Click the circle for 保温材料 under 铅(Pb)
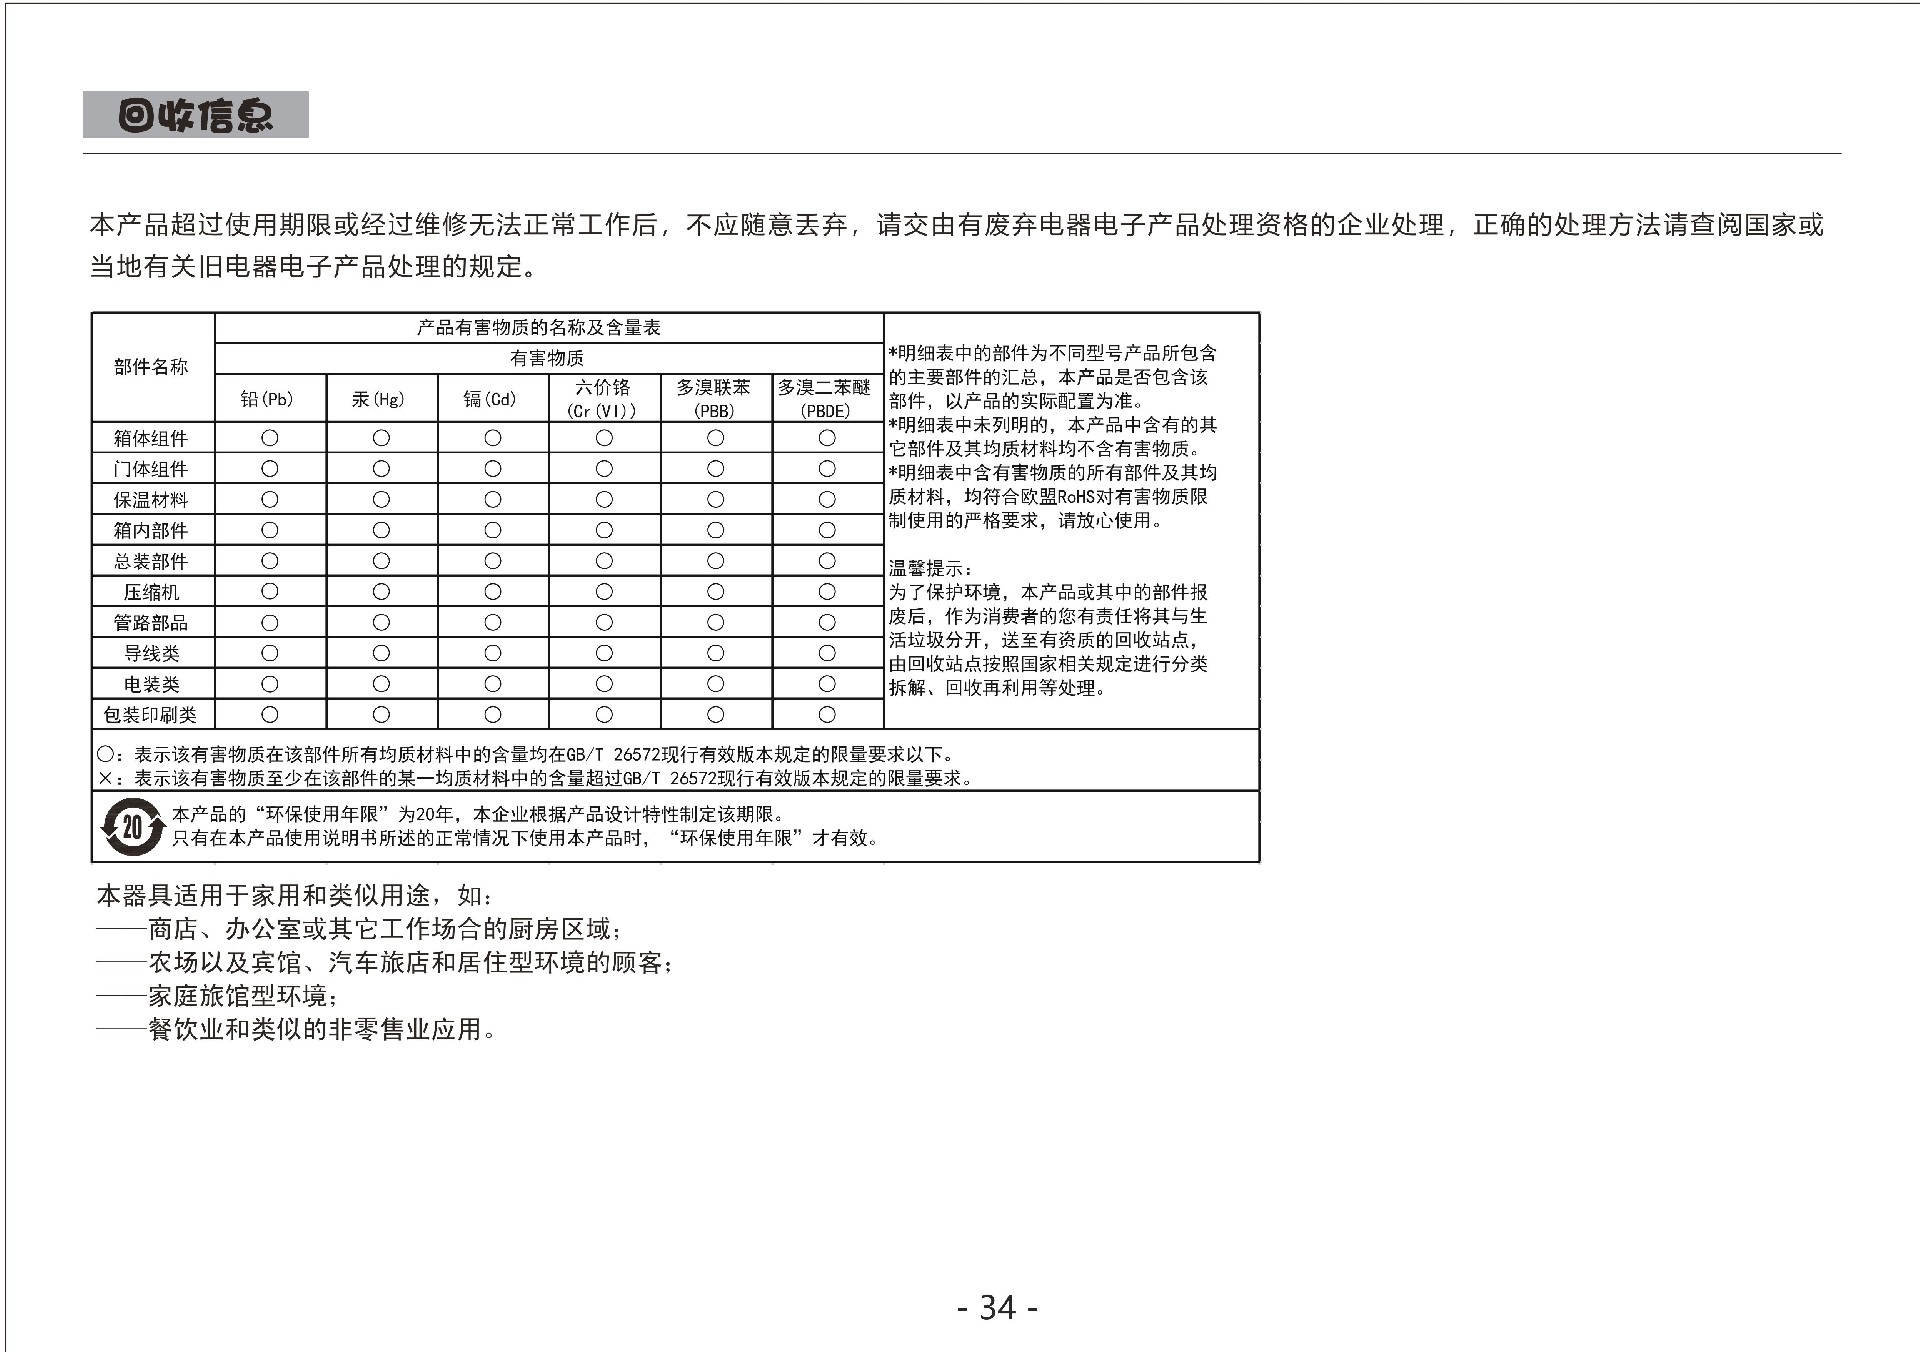 click(x=270, y=500)
